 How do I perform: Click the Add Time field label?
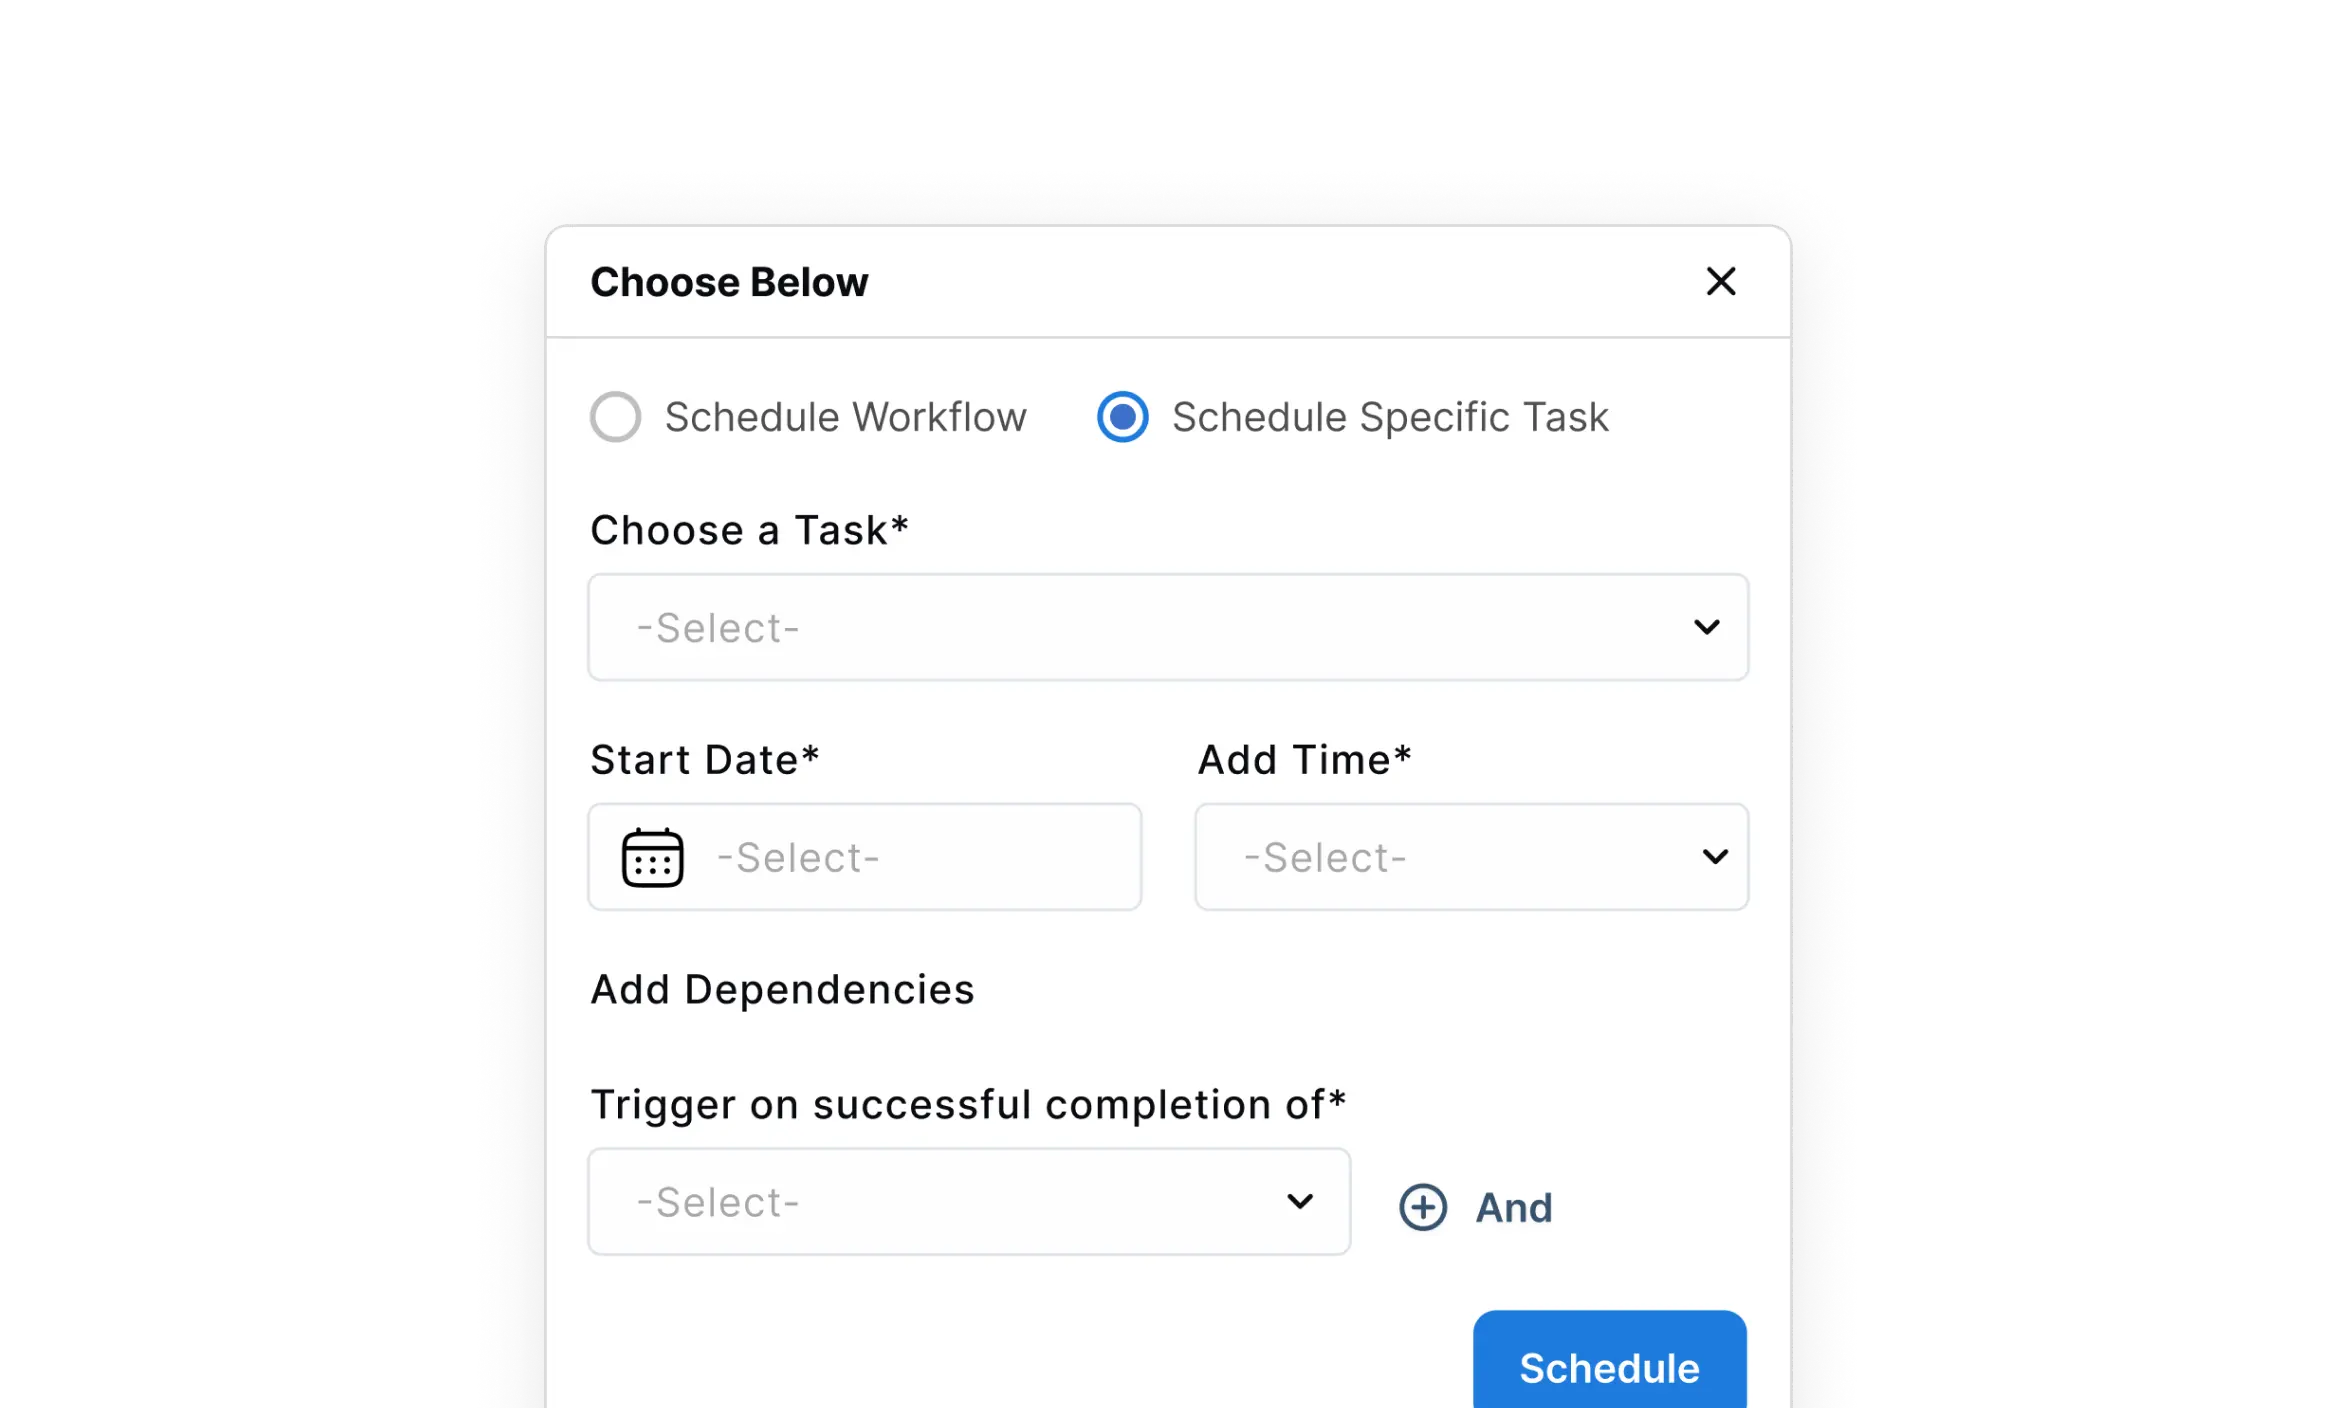(1304, 760)
